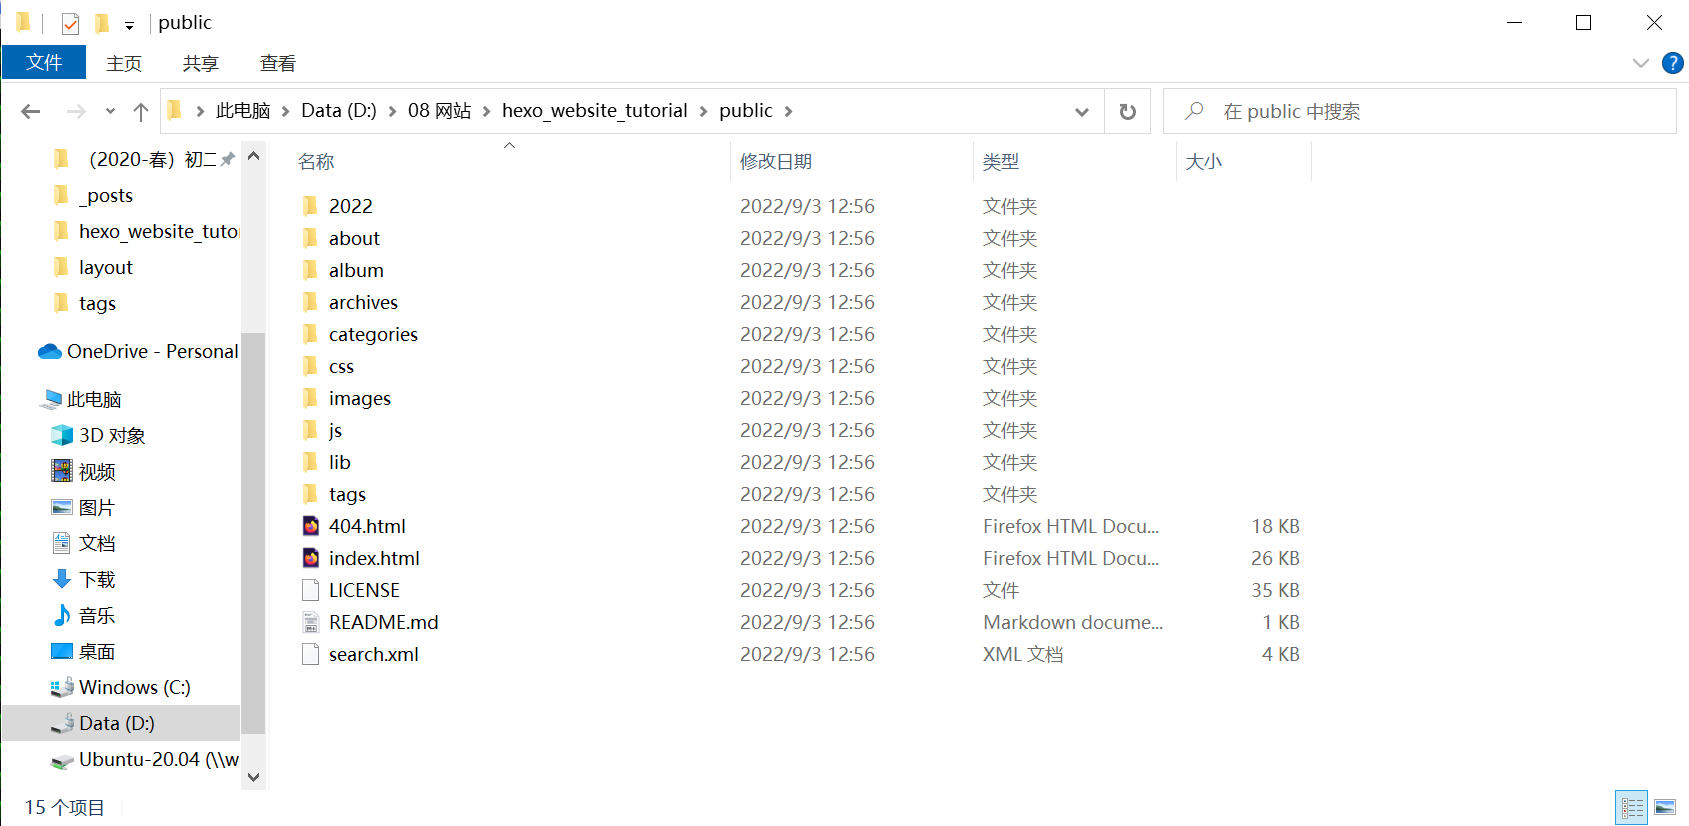
Task: Open the 文件 menu tab
Action: (44, 63)
